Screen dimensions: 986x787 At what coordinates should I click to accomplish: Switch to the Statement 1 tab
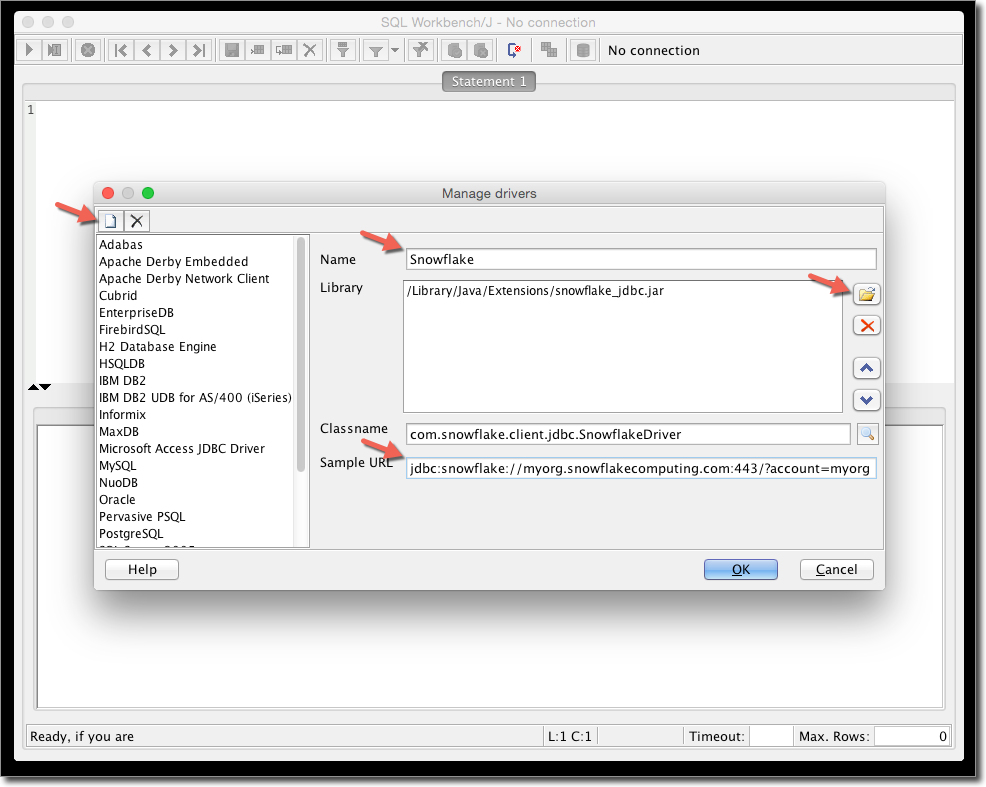coord(488,81)
